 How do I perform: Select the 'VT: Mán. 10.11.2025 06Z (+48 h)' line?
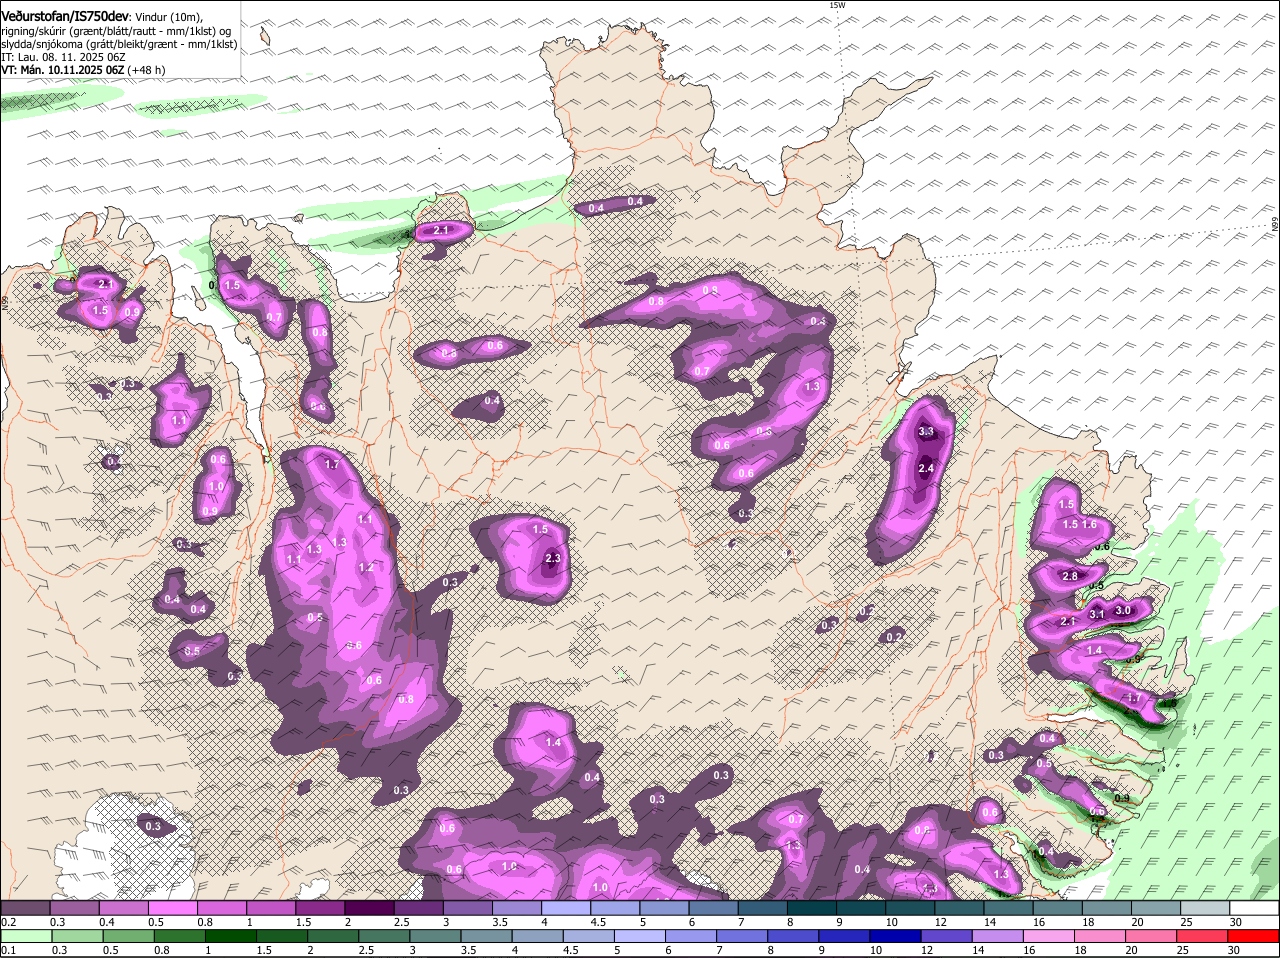click(x=83, y=70)
